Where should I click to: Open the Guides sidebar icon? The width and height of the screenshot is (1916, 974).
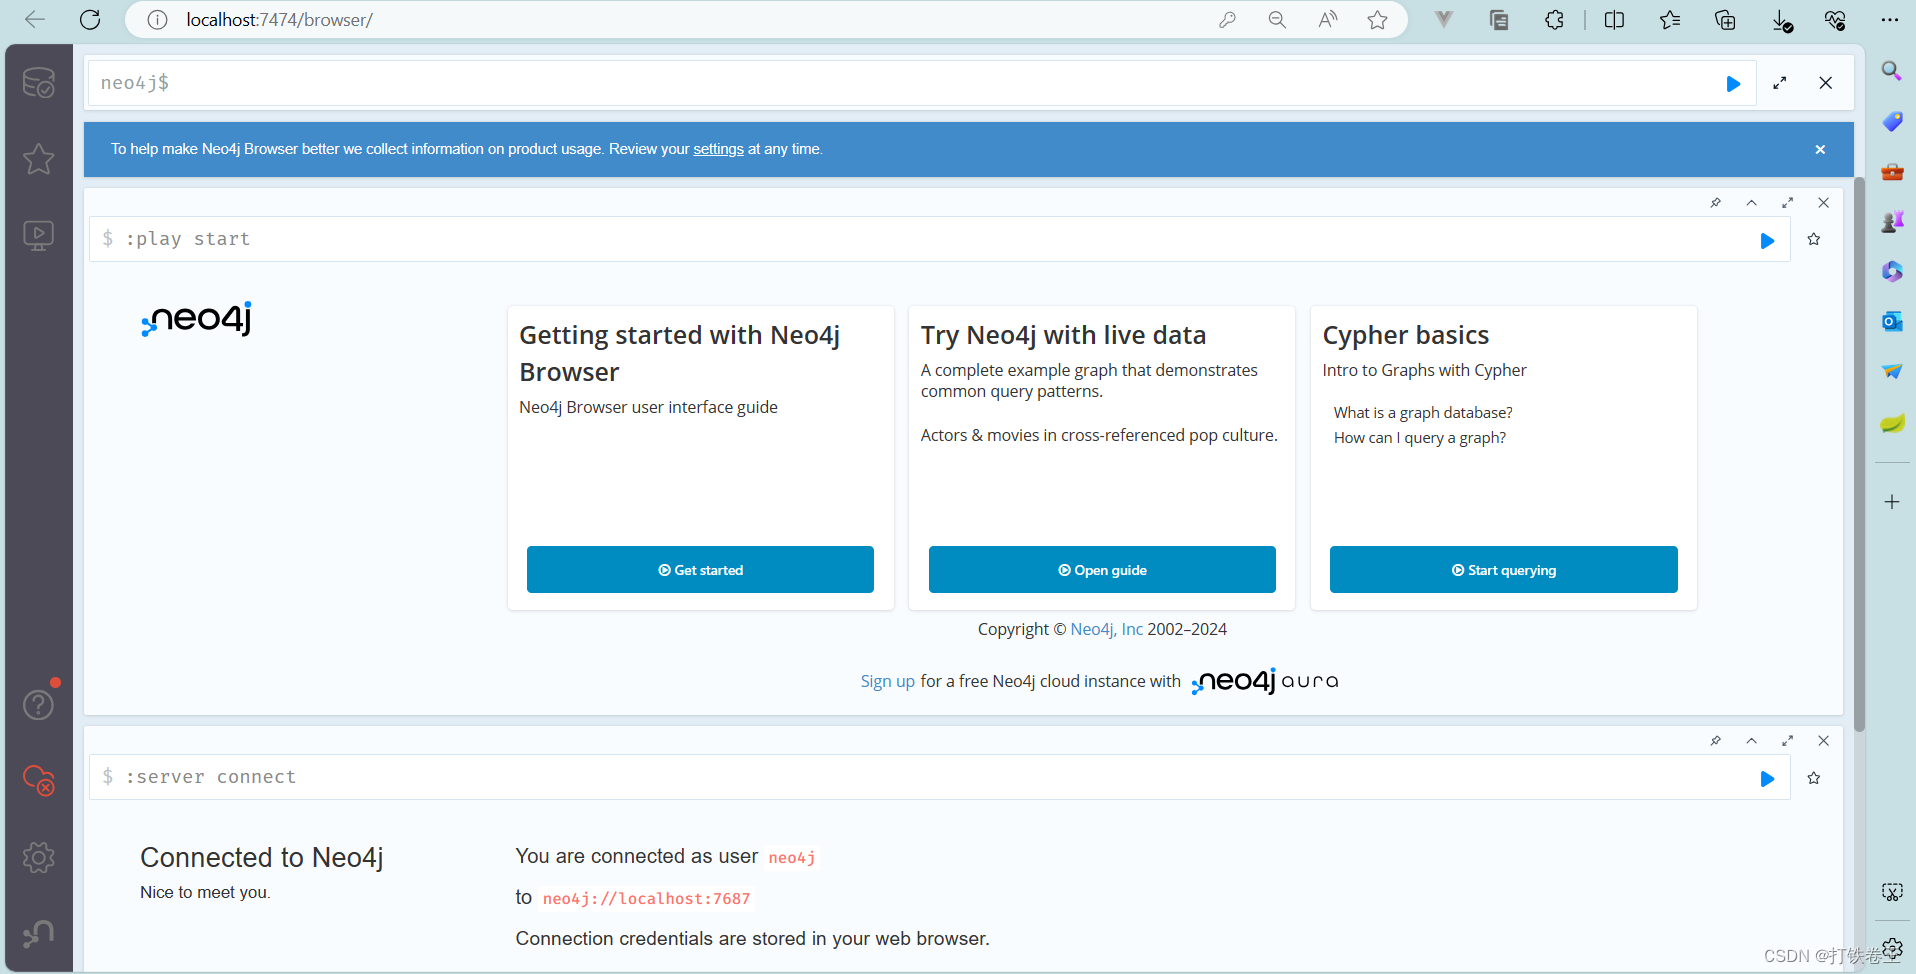[x=38, y=235]
